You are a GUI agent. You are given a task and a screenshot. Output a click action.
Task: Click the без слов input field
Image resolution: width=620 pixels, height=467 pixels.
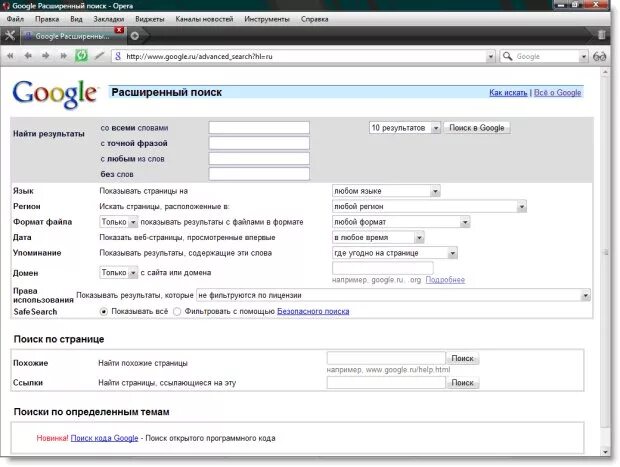(x=259, y=174)
